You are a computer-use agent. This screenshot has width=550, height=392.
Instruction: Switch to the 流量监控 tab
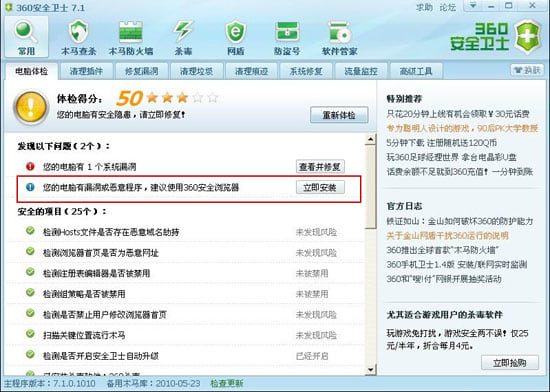[x=361, y=71]
